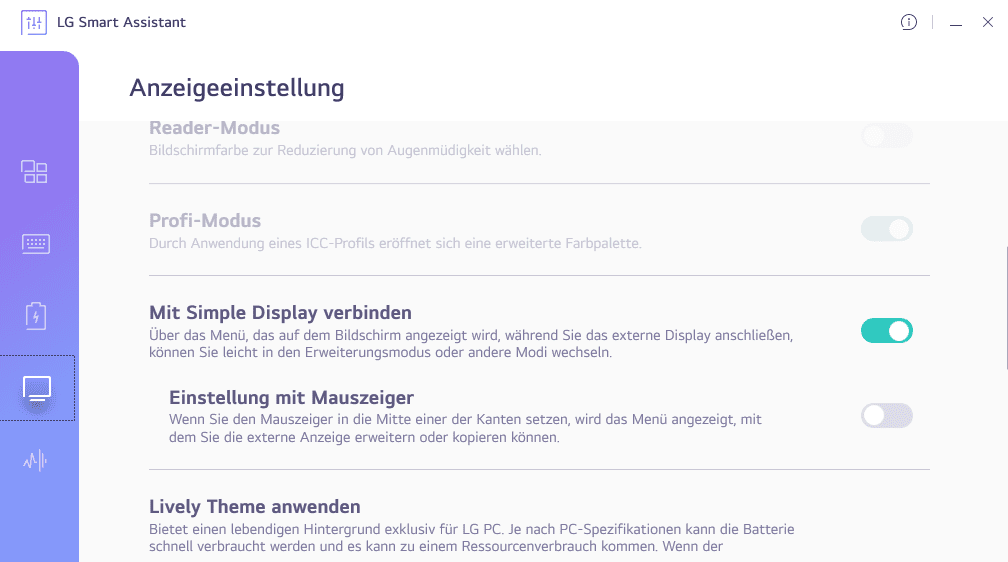The image size is (1008, 562).
Task: Select the display settings sidebar icon
Action: click(x=37, y=388)
